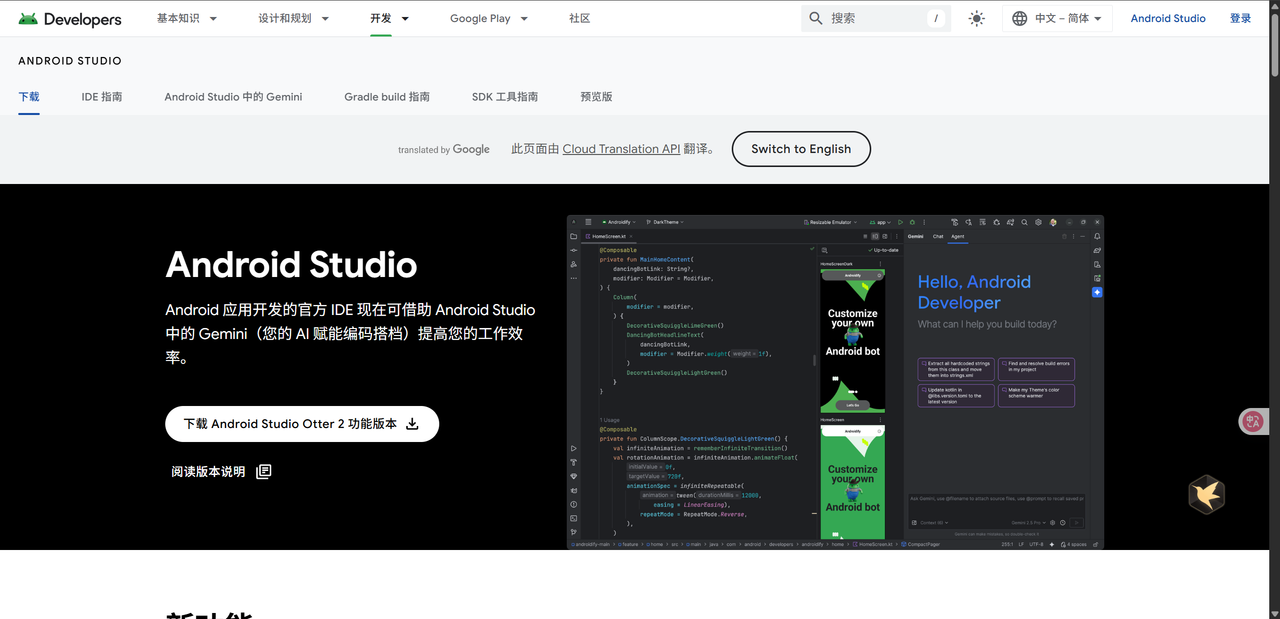1280x619 pixels.
Task: Click the settings gear in IDE preview toolbar
Action: click(1038, 222)
